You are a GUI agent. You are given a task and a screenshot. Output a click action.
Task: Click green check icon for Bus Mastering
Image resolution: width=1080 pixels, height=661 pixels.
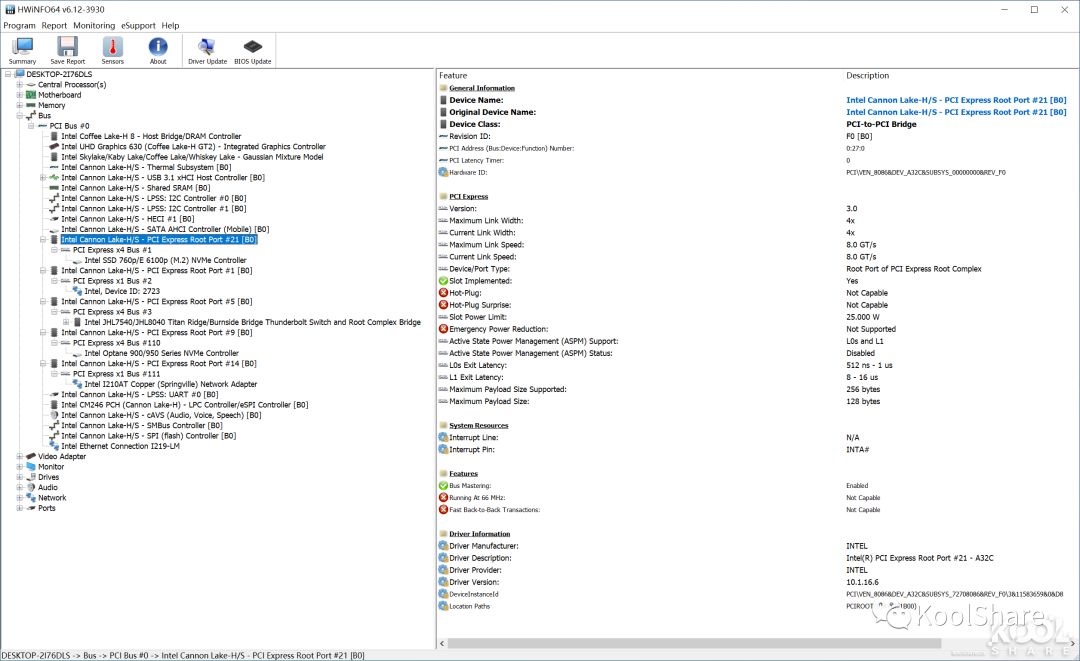click(444, 485)
